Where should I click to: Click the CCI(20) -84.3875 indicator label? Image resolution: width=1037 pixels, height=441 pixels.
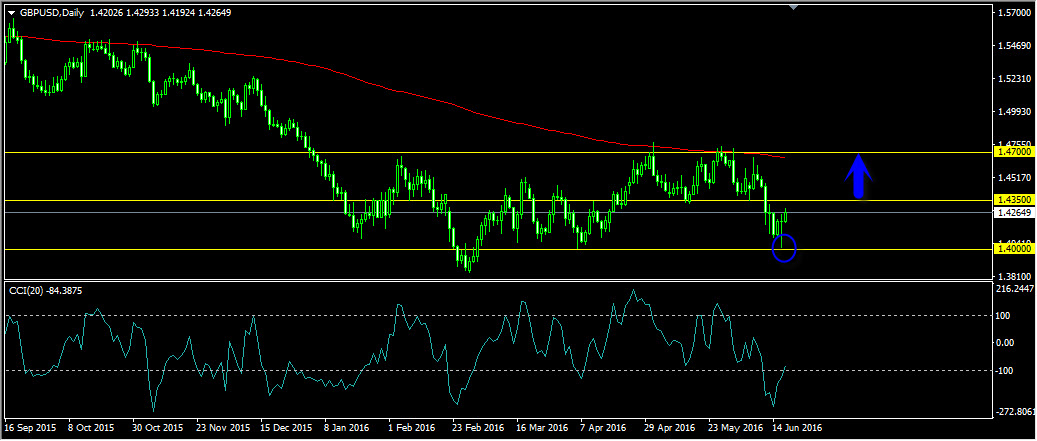tap(45, 290)
